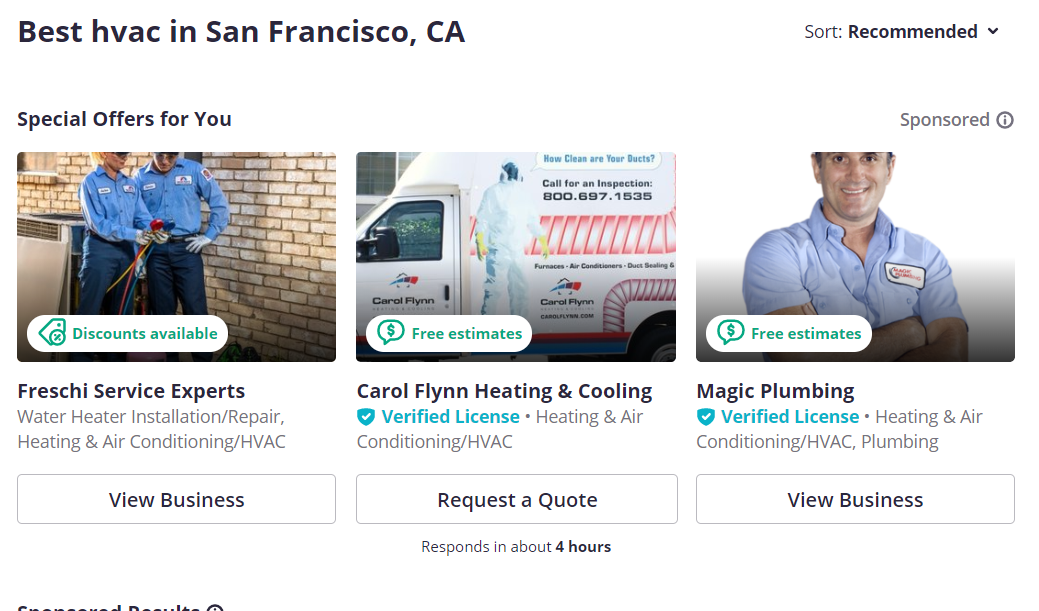Open the Magic Plumbing technician photo
Screen dimensions: 1039x611
[855, 240]
